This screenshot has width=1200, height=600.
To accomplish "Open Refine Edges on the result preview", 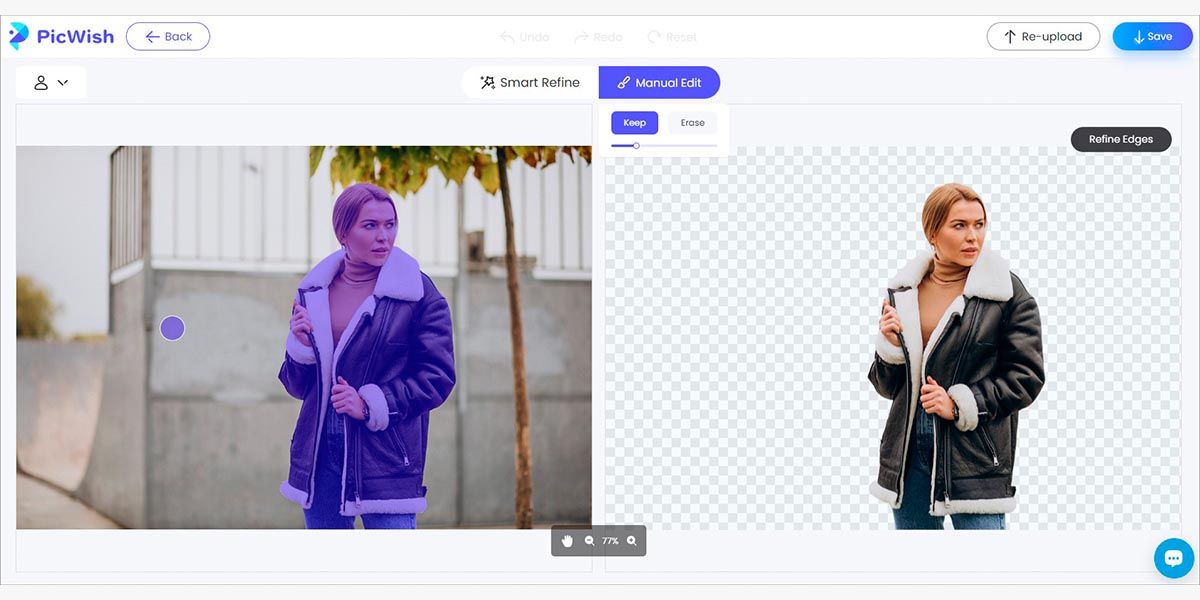I will [x=1120, y=139].
